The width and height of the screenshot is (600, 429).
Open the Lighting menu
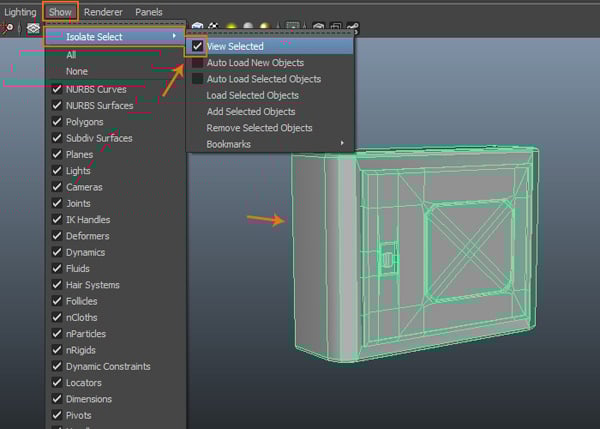pos(20,12)
